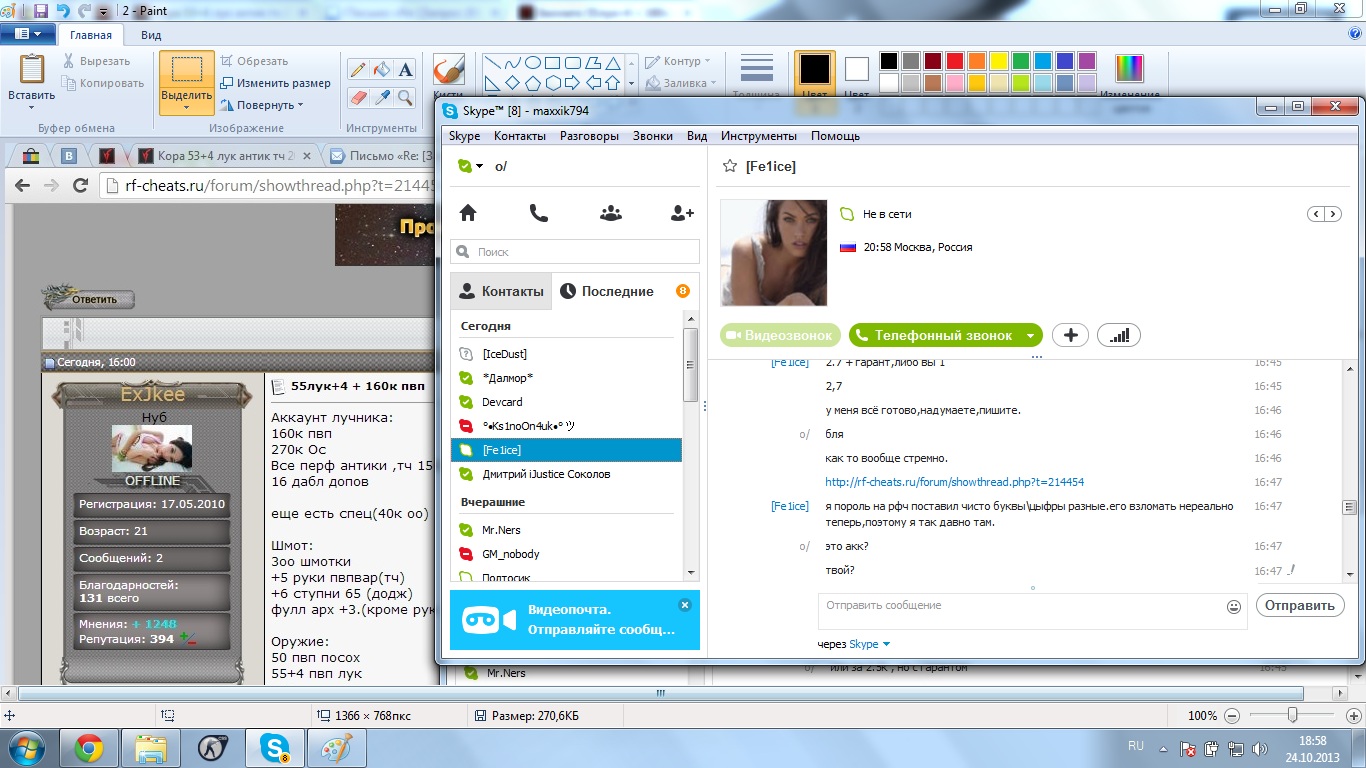The width and height of the screenshot is (1366, 768).
Task: Click the Undo arrow in Paint
Action: 63,11
